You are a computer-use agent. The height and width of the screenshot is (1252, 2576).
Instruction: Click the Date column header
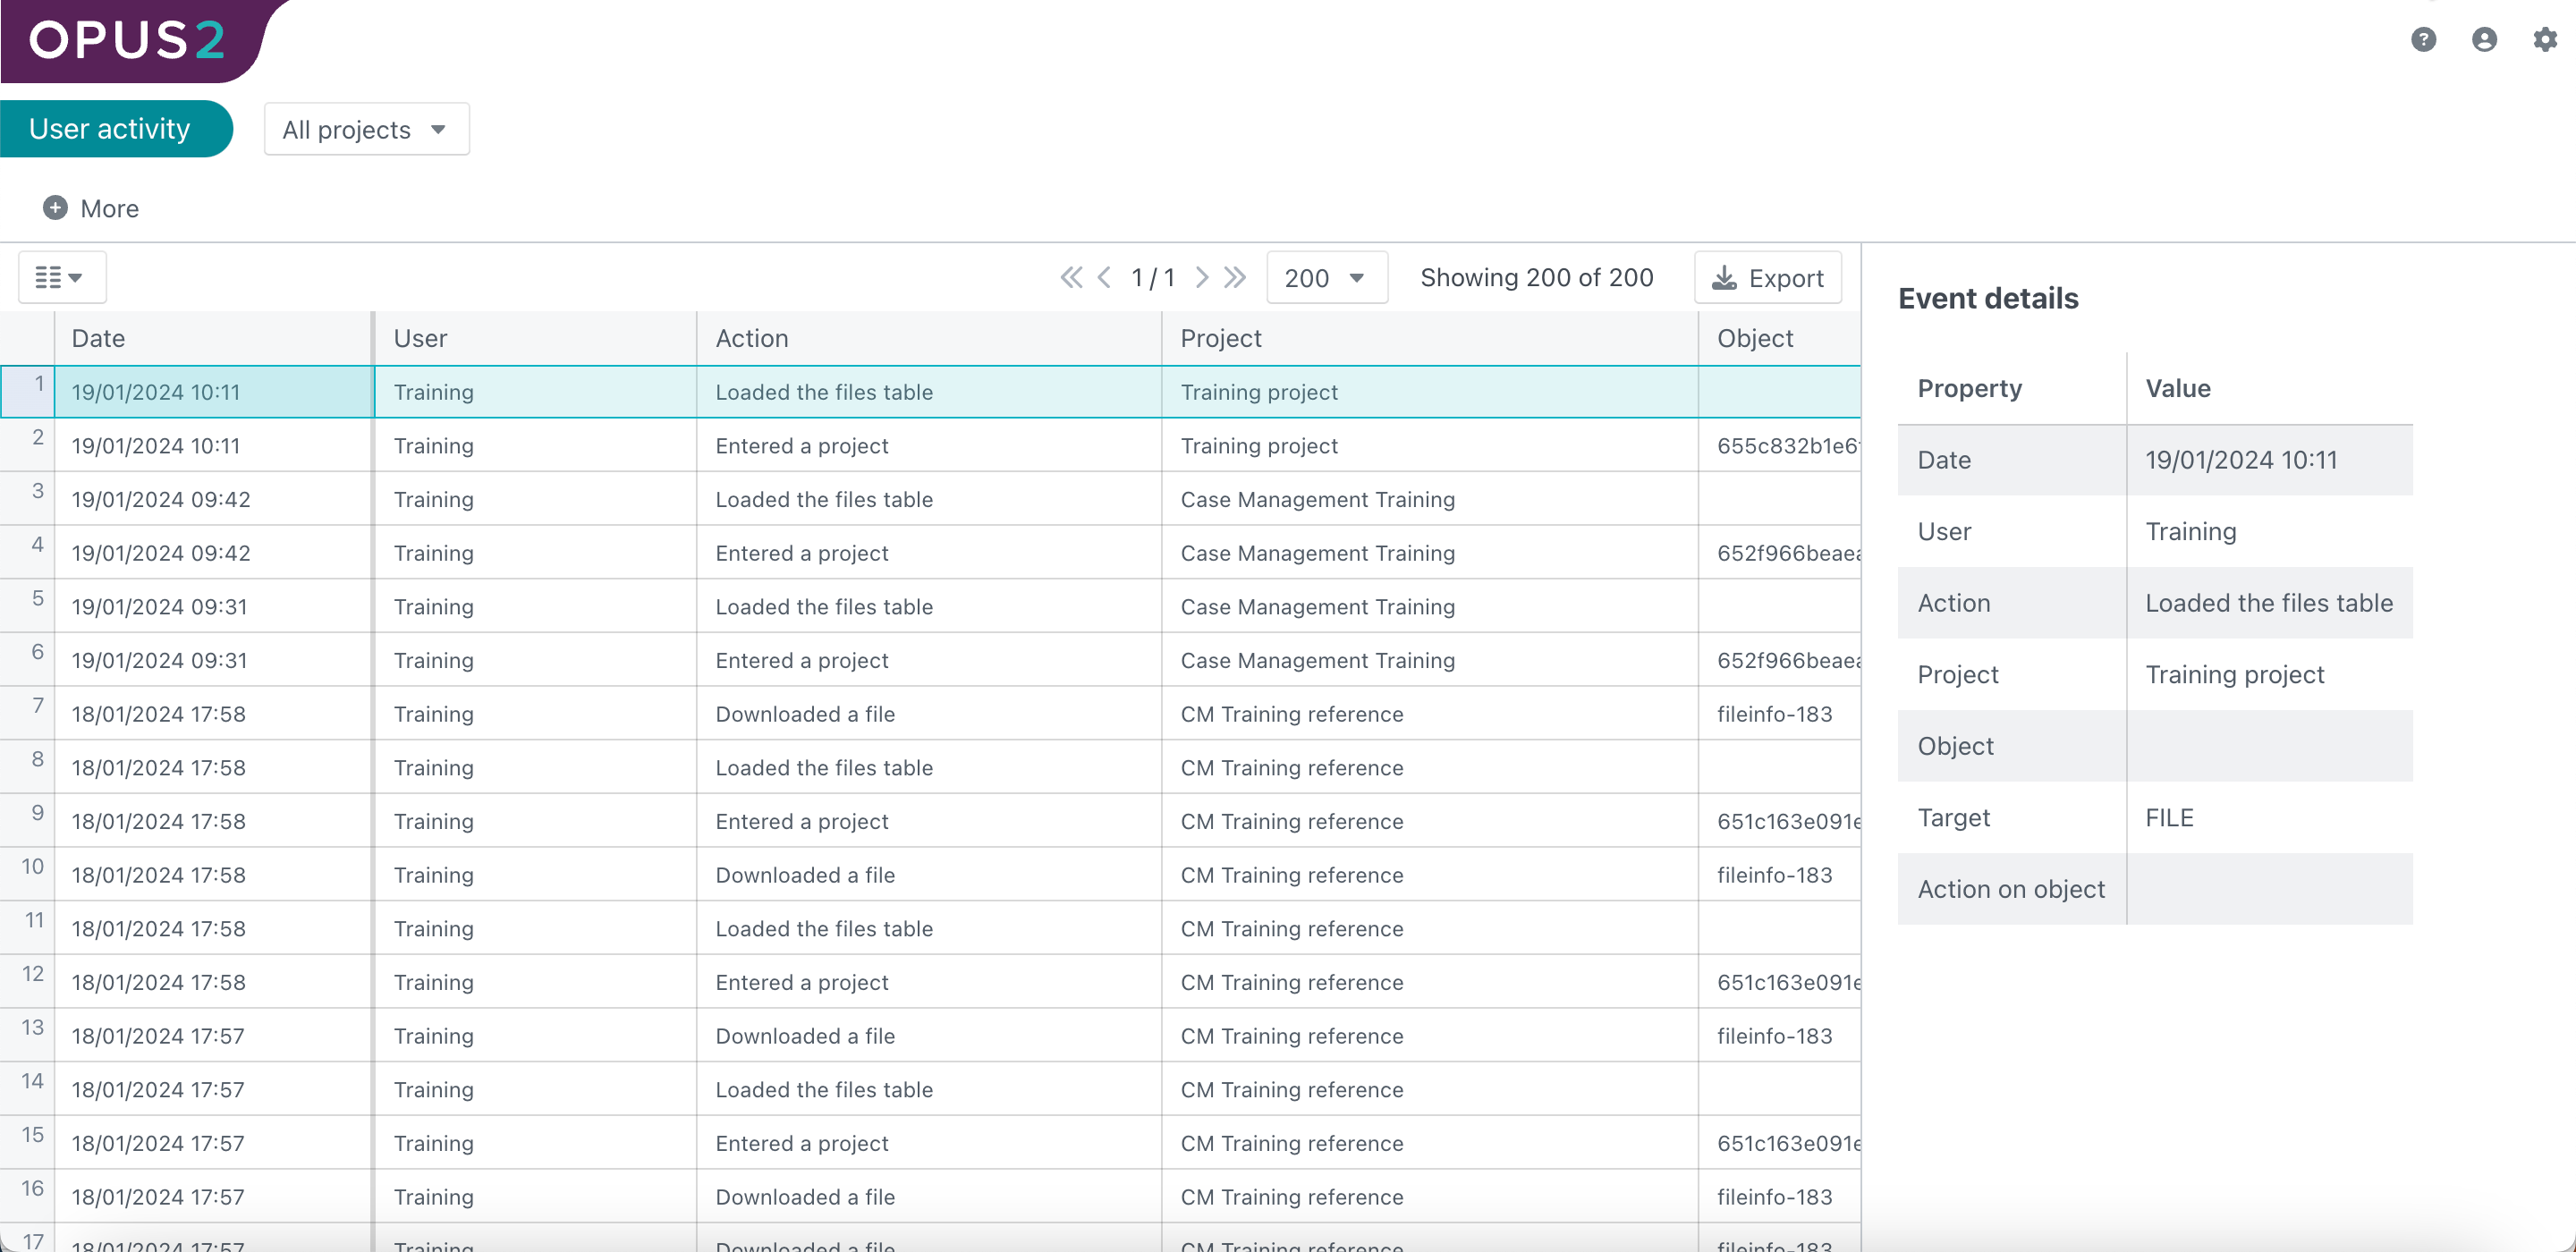[x=98, y=338]
